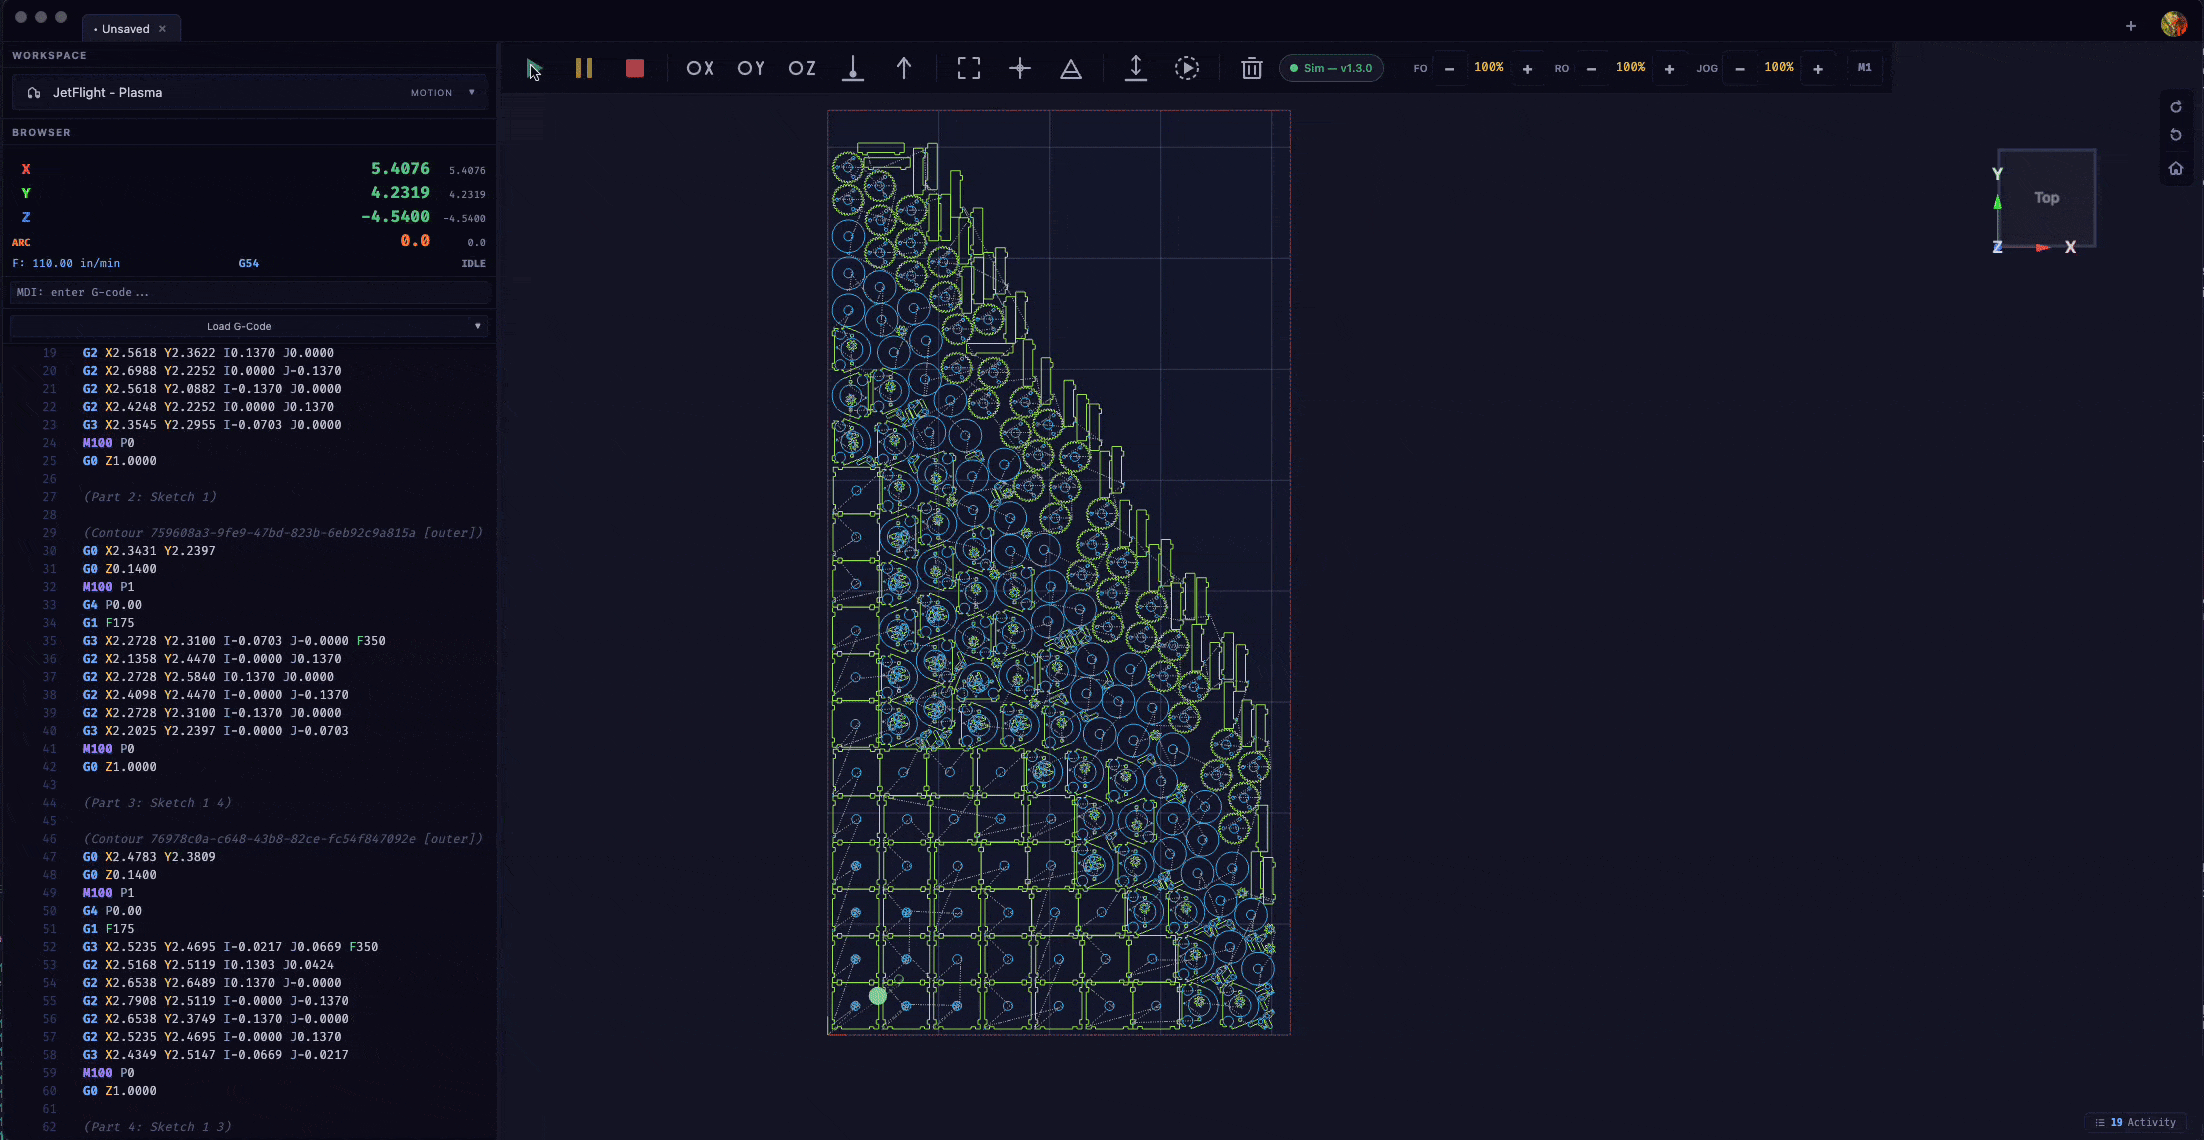Click the top refresh icon beside the view cube
2204x1140 pixels.
click(2176, 107)
